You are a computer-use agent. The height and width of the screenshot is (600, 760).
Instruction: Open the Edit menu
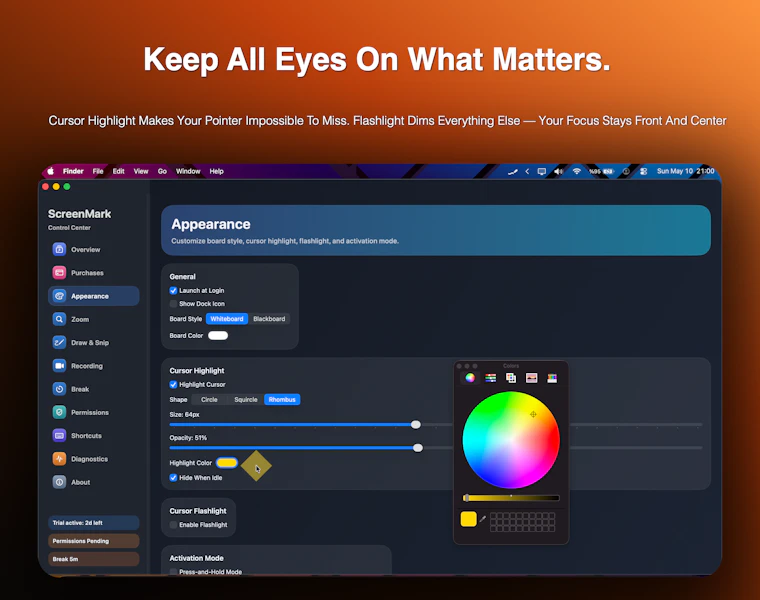[x=119, y=171]
